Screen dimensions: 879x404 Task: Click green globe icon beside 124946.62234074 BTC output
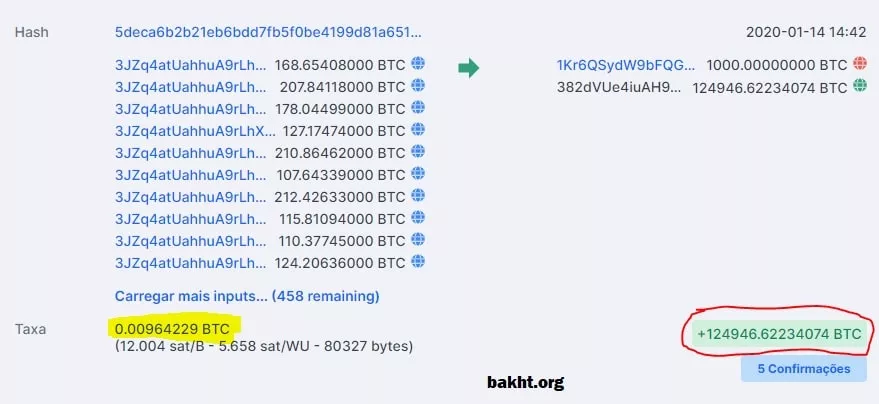pos(859,87)
